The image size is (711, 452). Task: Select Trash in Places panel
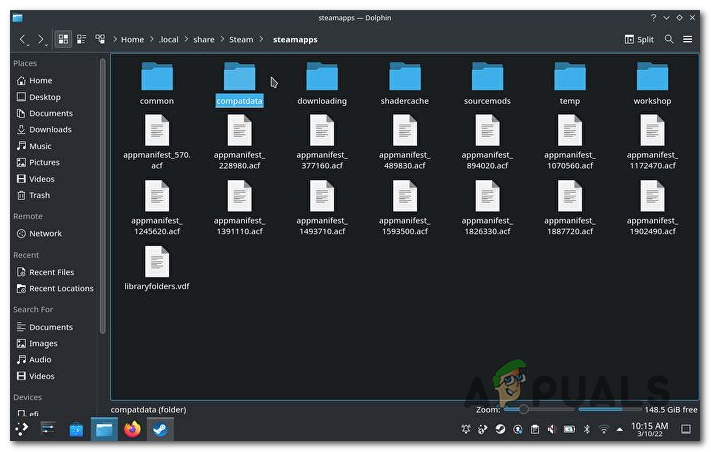coord(39,195)
